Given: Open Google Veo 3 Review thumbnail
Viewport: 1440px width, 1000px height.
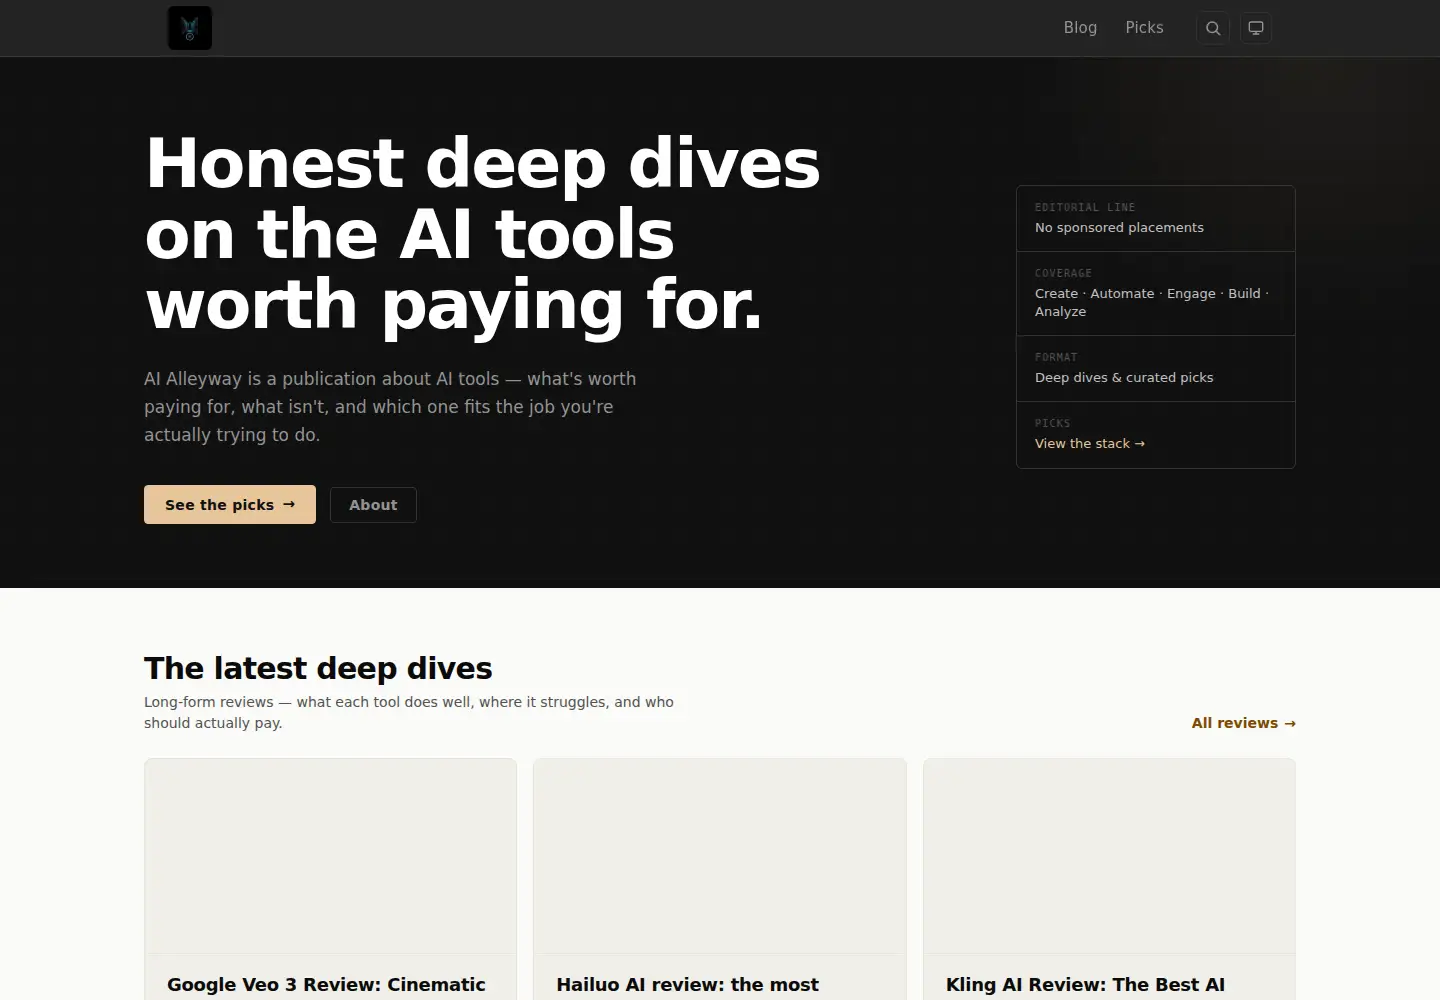Looking at the screenshot, I should pyautogui.click(x=330, y=856).
